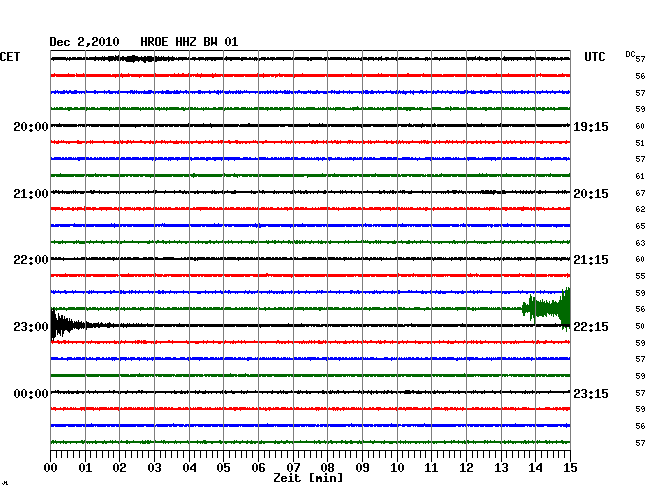
Task: Select the 23:00 CET time label
Action: 31,327
